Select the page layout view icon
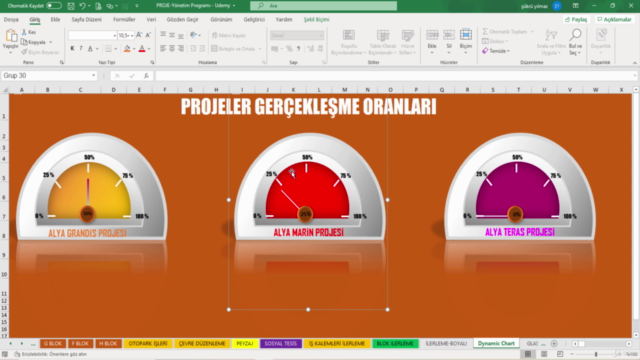 pos(544,354)
